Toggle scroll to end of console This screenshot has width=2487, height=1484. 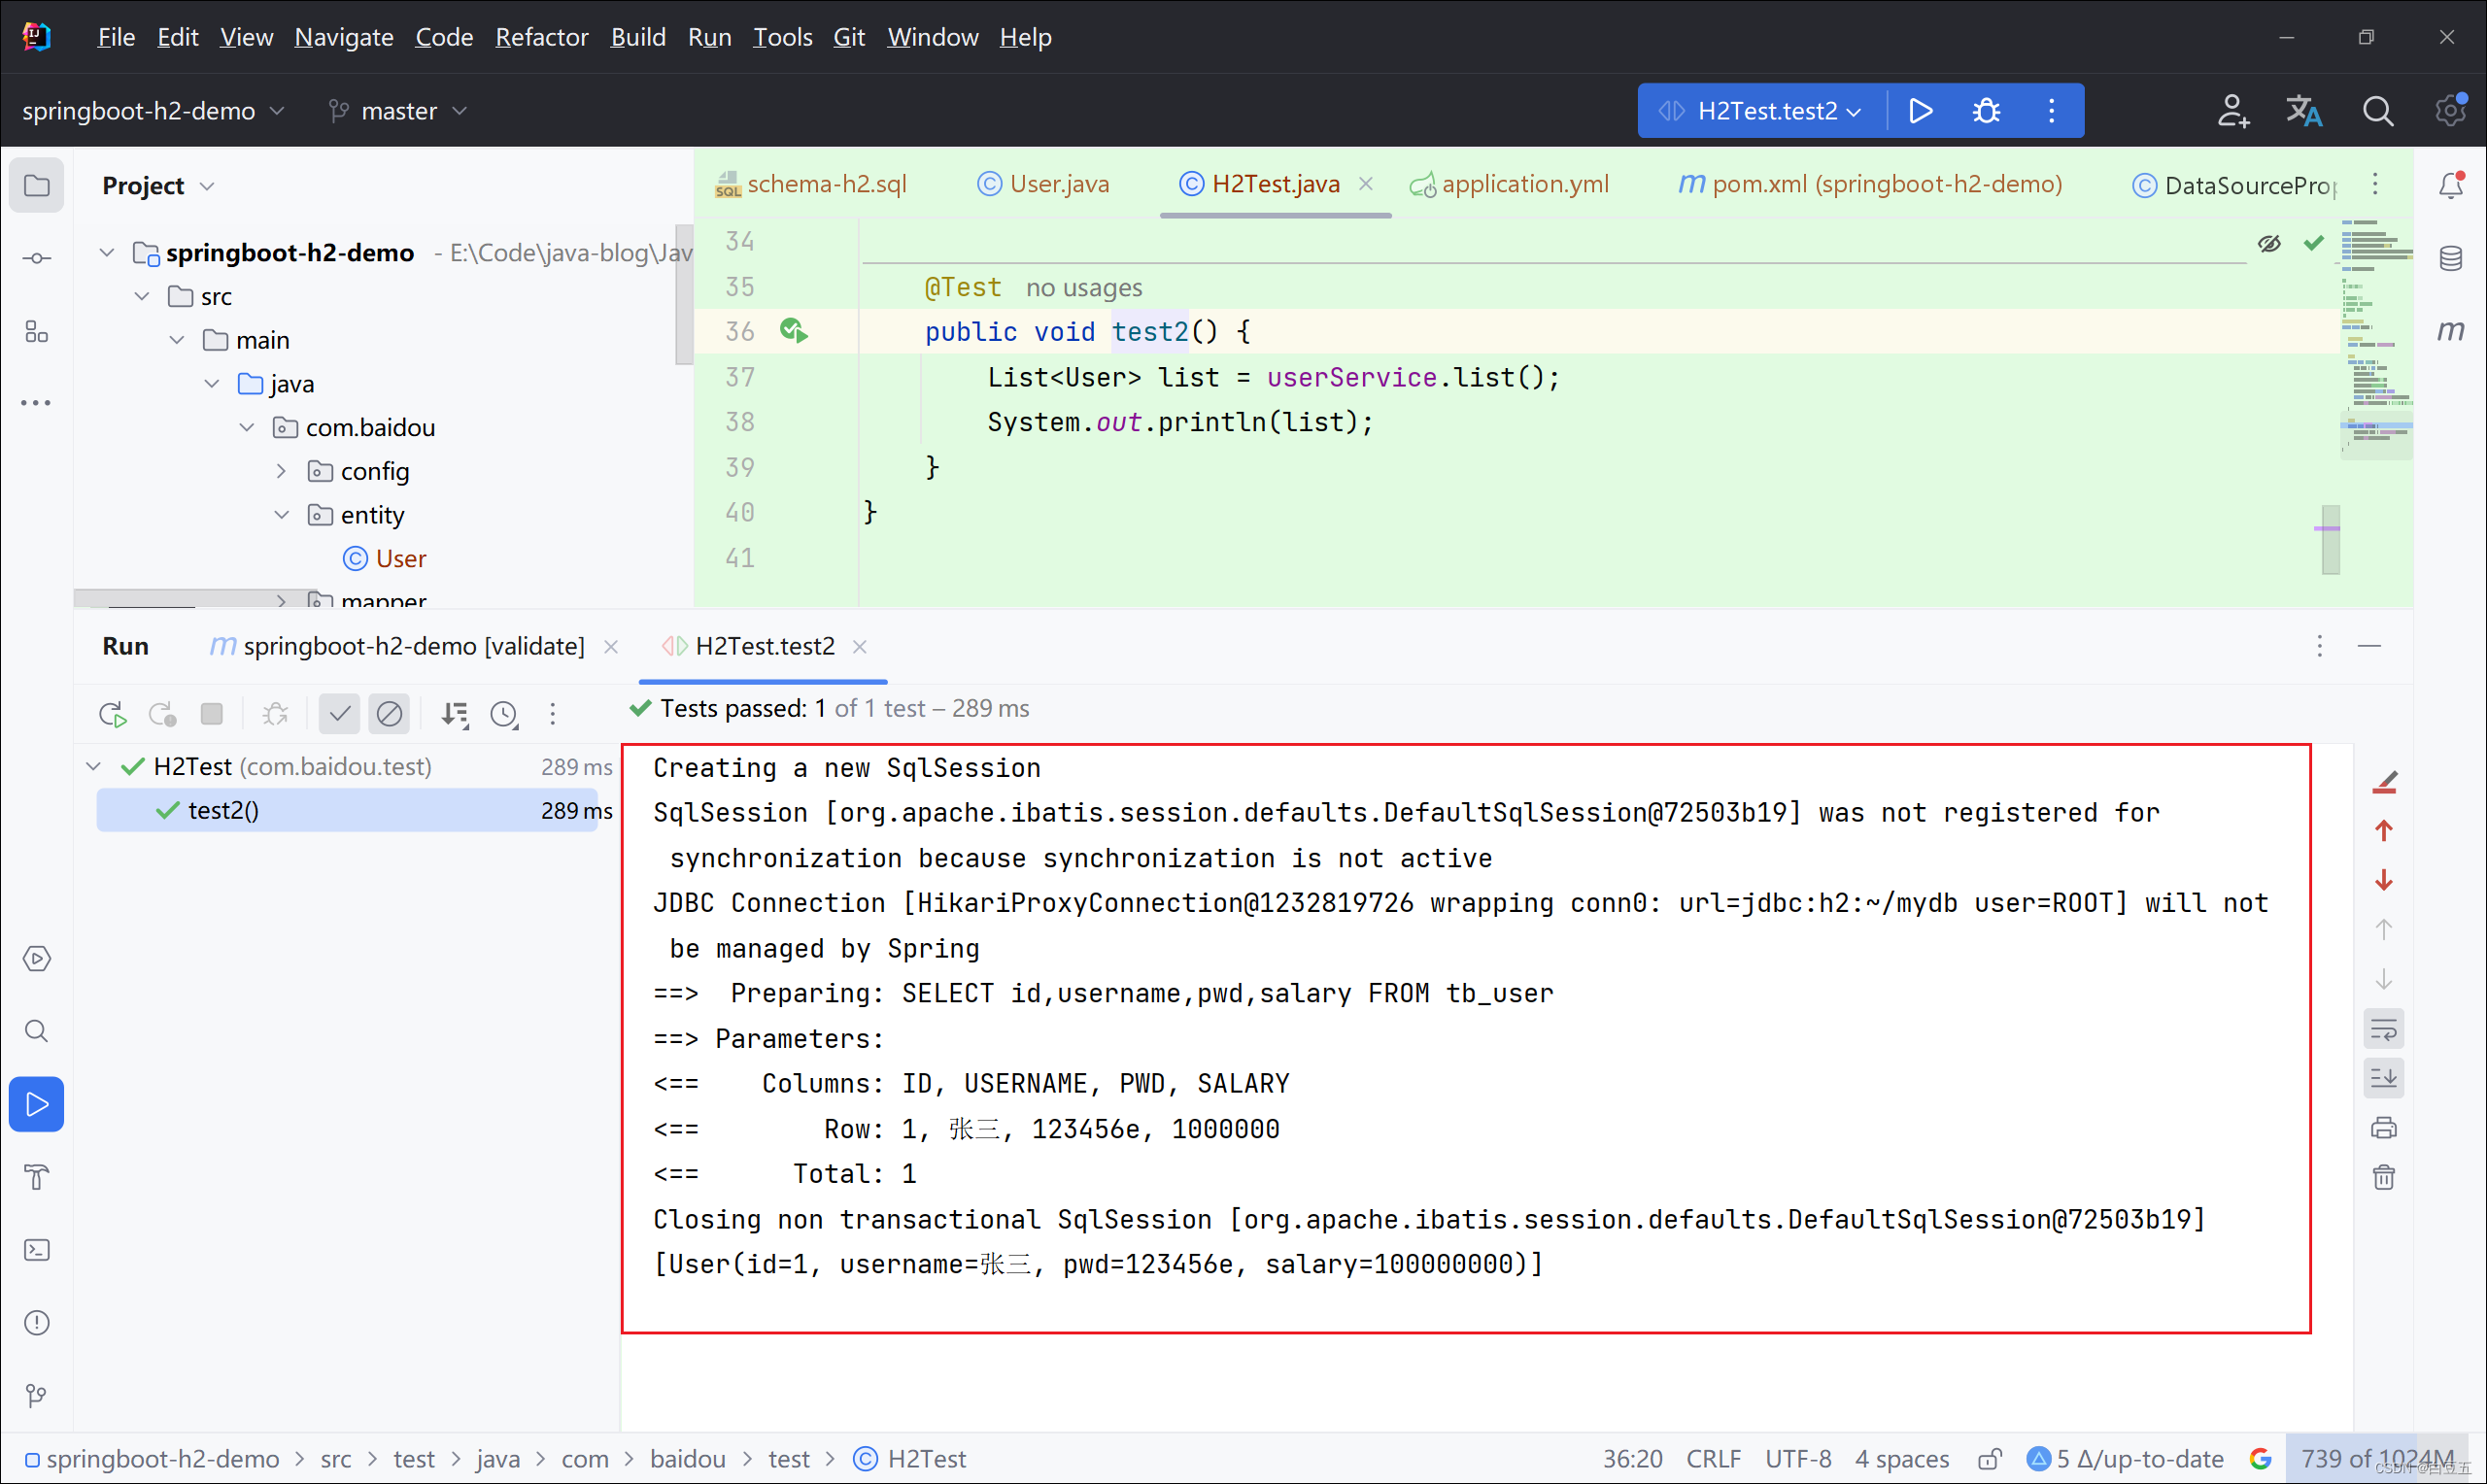[2384, 1078]
